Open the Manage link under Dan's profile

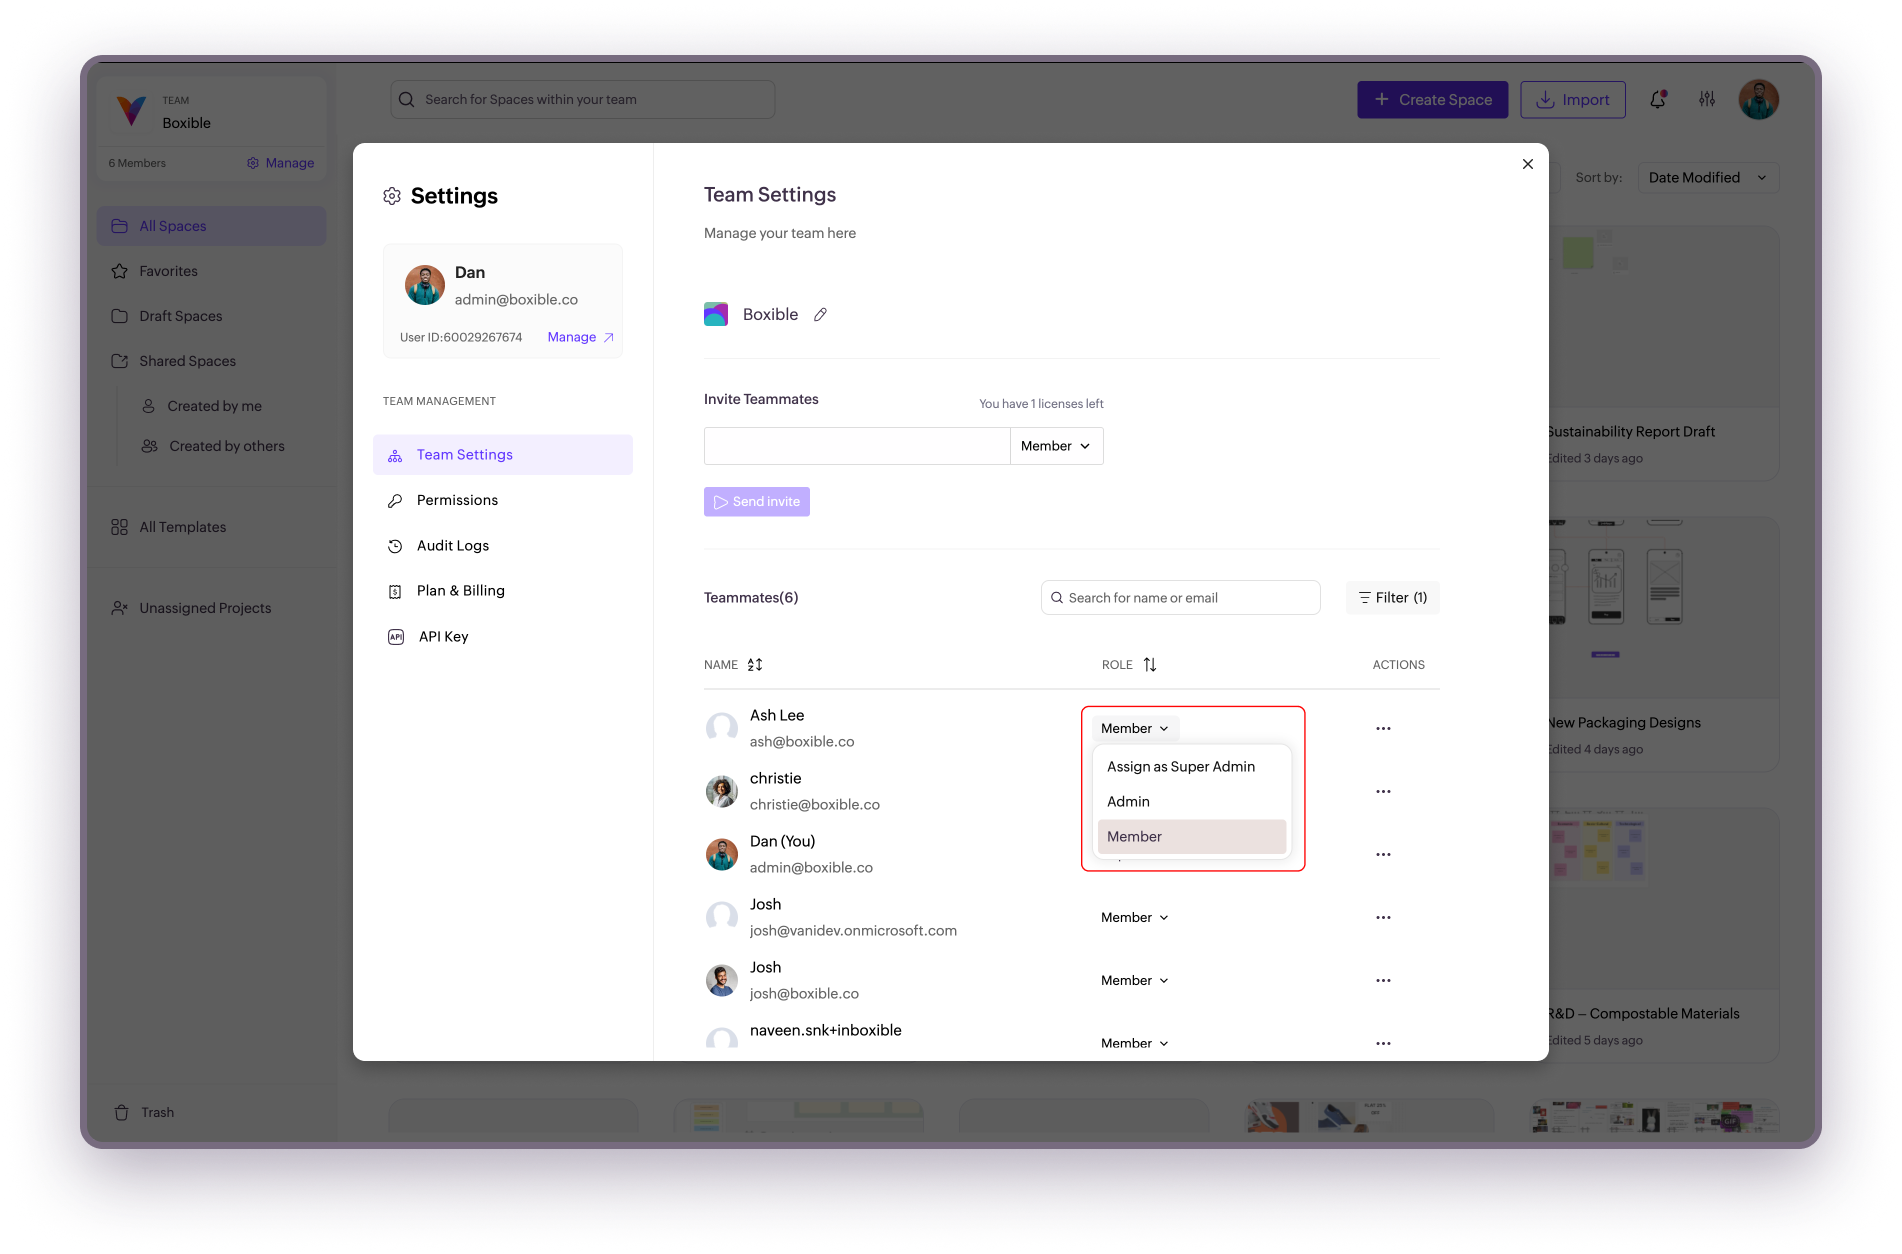[x=580, y=337]
